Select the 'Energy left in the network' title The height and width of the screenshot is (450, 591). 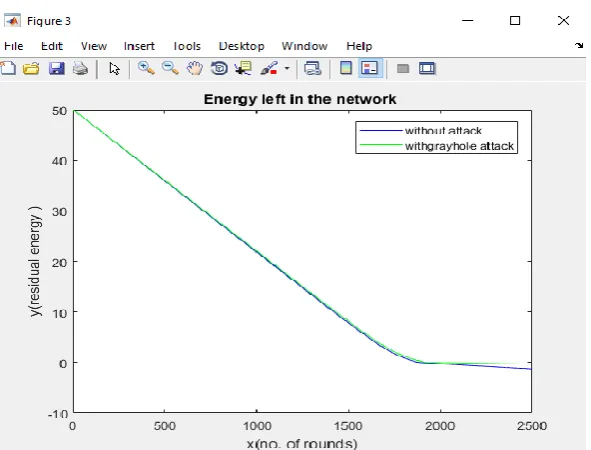click(x=300, y=99)
